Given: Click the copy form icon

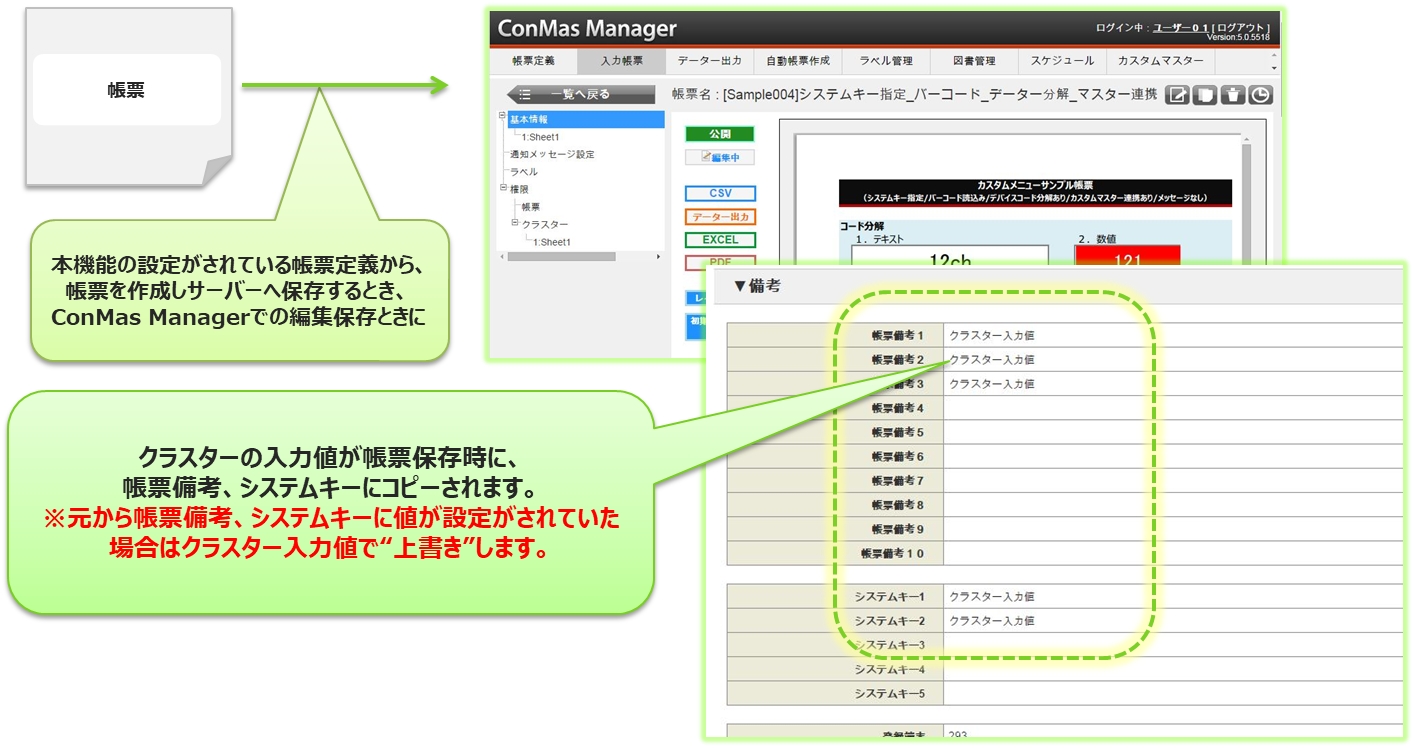Looking at the screenshot, I should (1205, 95).
